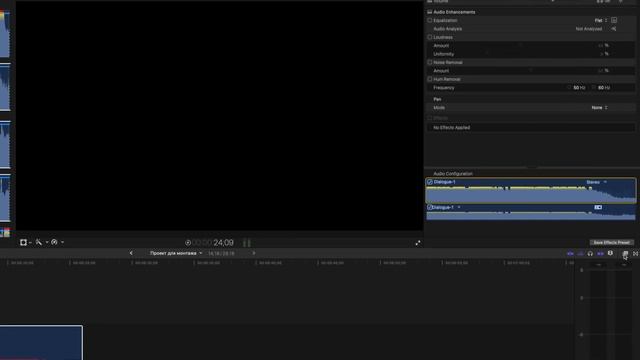Enable the Loudness checkbox

coord(429,37)
